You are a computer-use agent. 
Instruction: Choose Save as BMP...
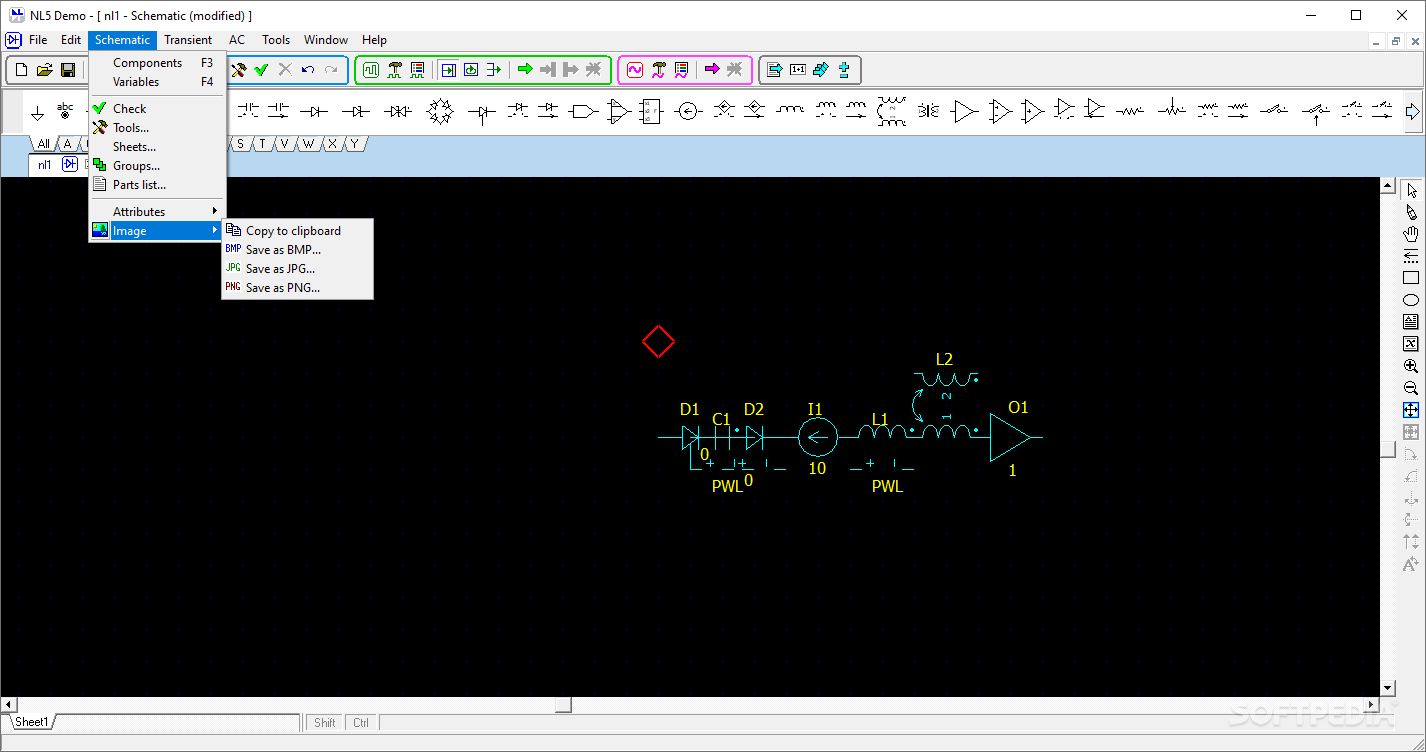point(297,249)
